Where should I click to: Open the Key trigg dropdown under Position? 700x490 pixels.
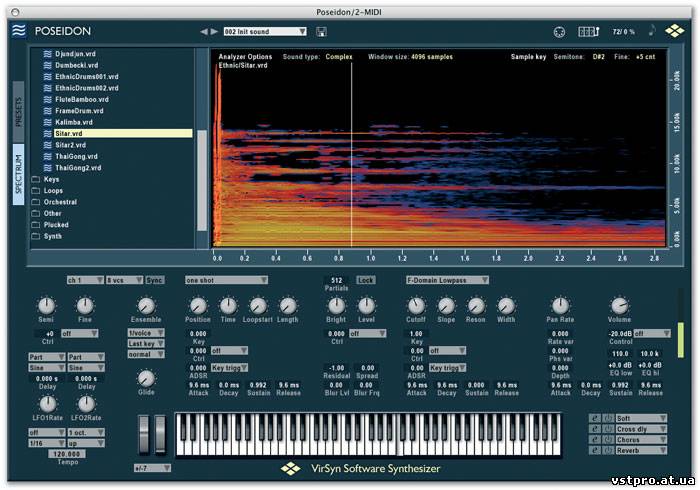229,368
